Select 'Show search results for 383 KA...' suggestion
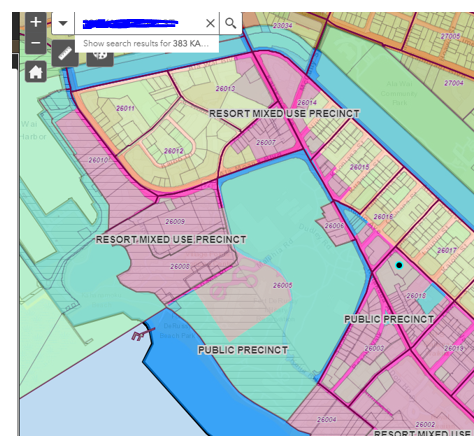The width and height of the screenshot is (474, 444). pyautogui.click(x=147, y=44)
